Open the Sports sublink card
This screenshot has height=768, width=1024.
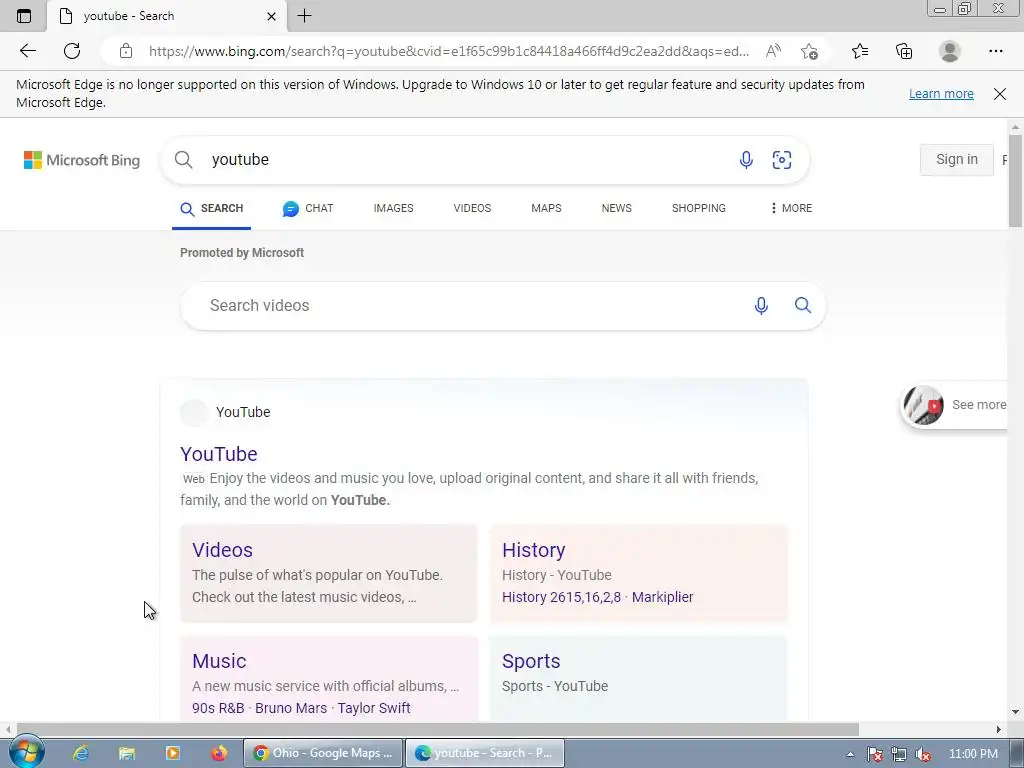tap(638, 679)
